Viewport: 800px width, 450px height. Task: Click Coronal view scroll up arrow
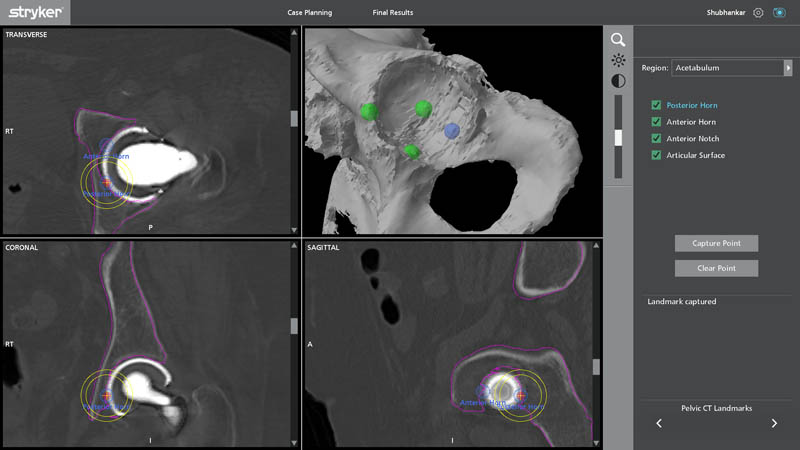(294, 246)
